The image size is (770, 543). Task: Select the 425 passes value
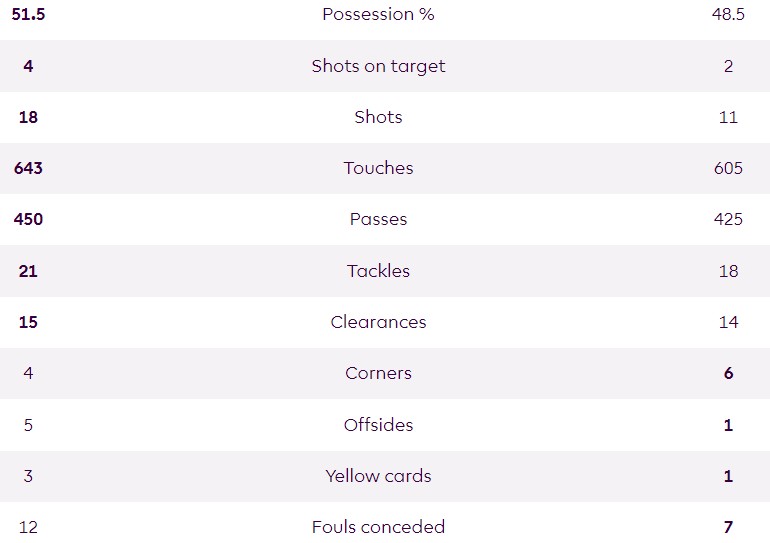[x=728, y=219]
